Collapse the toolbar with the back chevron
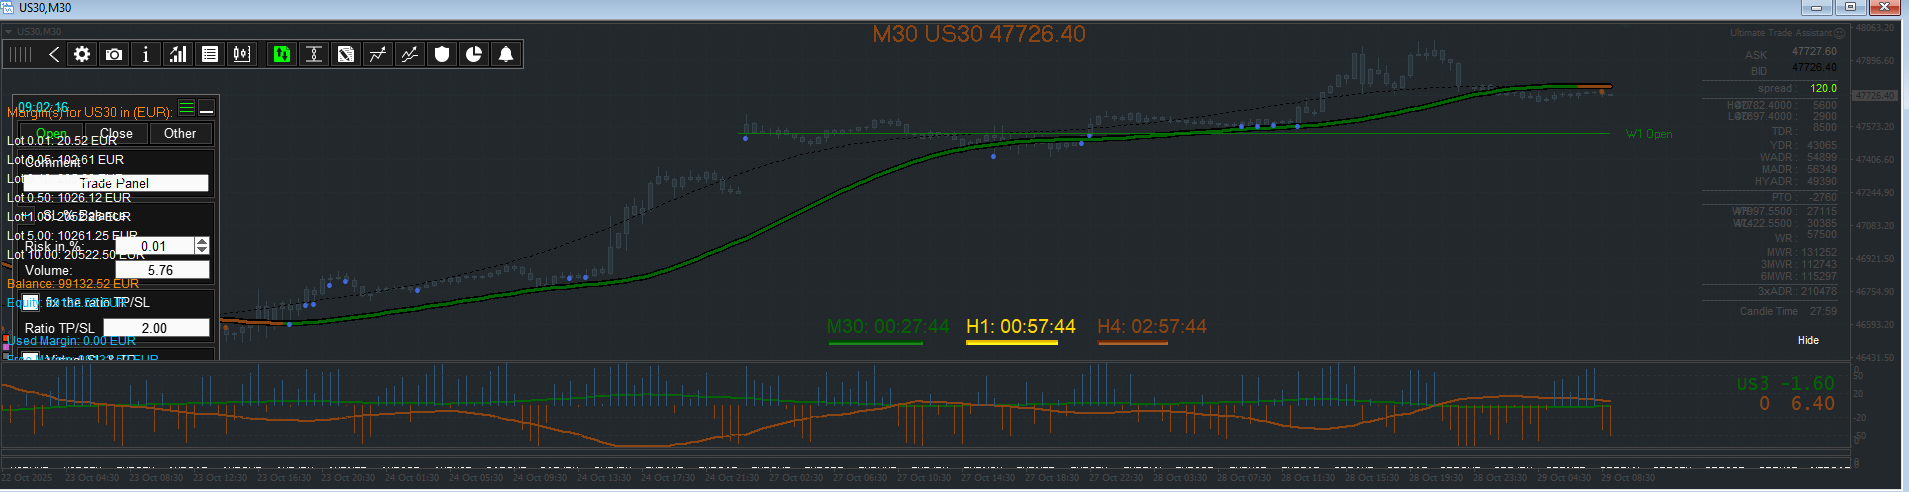This screenshot has height=492, width=1909. tap(54, 54)
